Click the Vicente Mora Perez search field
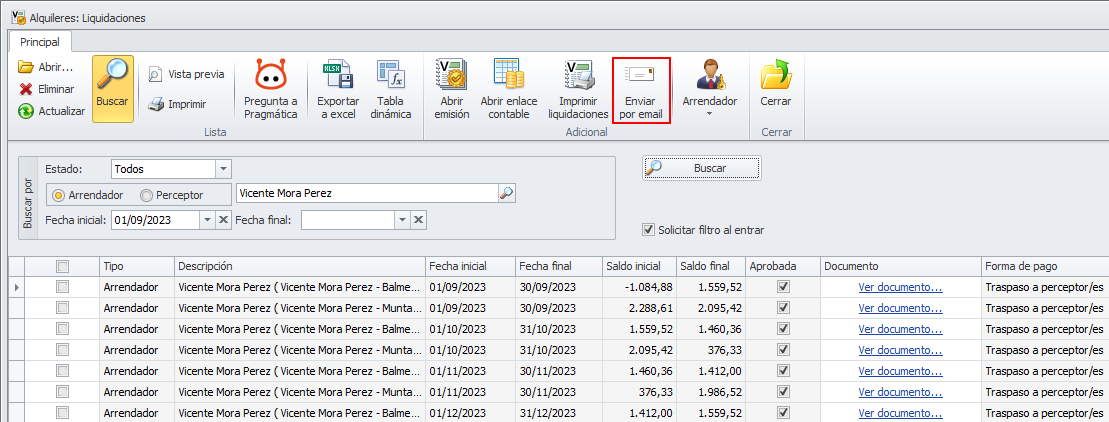The width and height of the screenshot is (1109, 422). (365, 194)
